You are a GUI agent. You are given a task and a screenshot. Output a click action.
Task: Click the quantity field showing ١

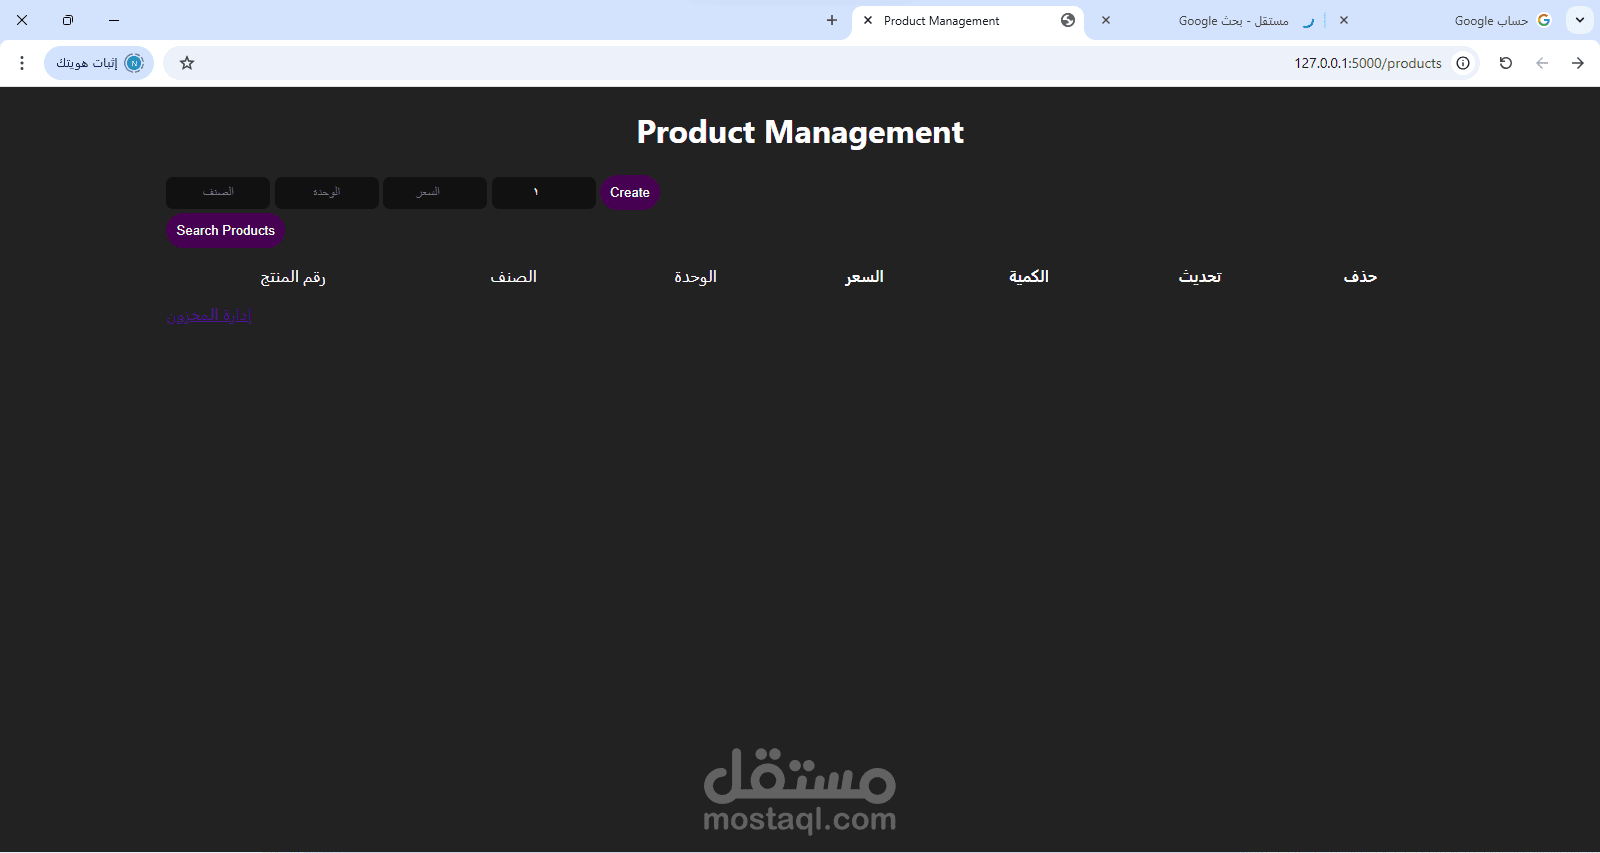coord(544,193)
